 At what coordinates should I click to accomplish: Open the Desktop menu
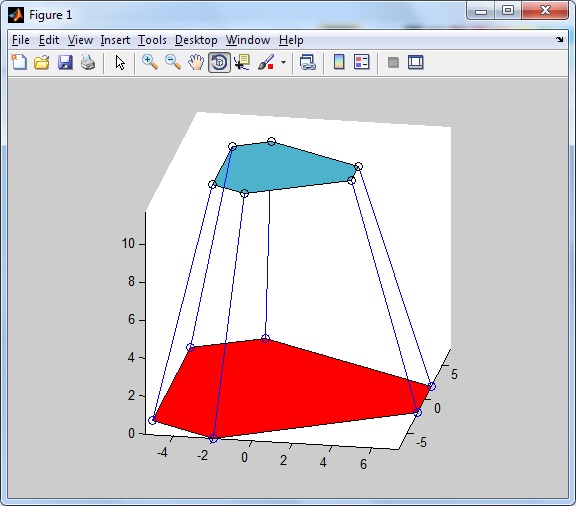(x=196, y=40)
